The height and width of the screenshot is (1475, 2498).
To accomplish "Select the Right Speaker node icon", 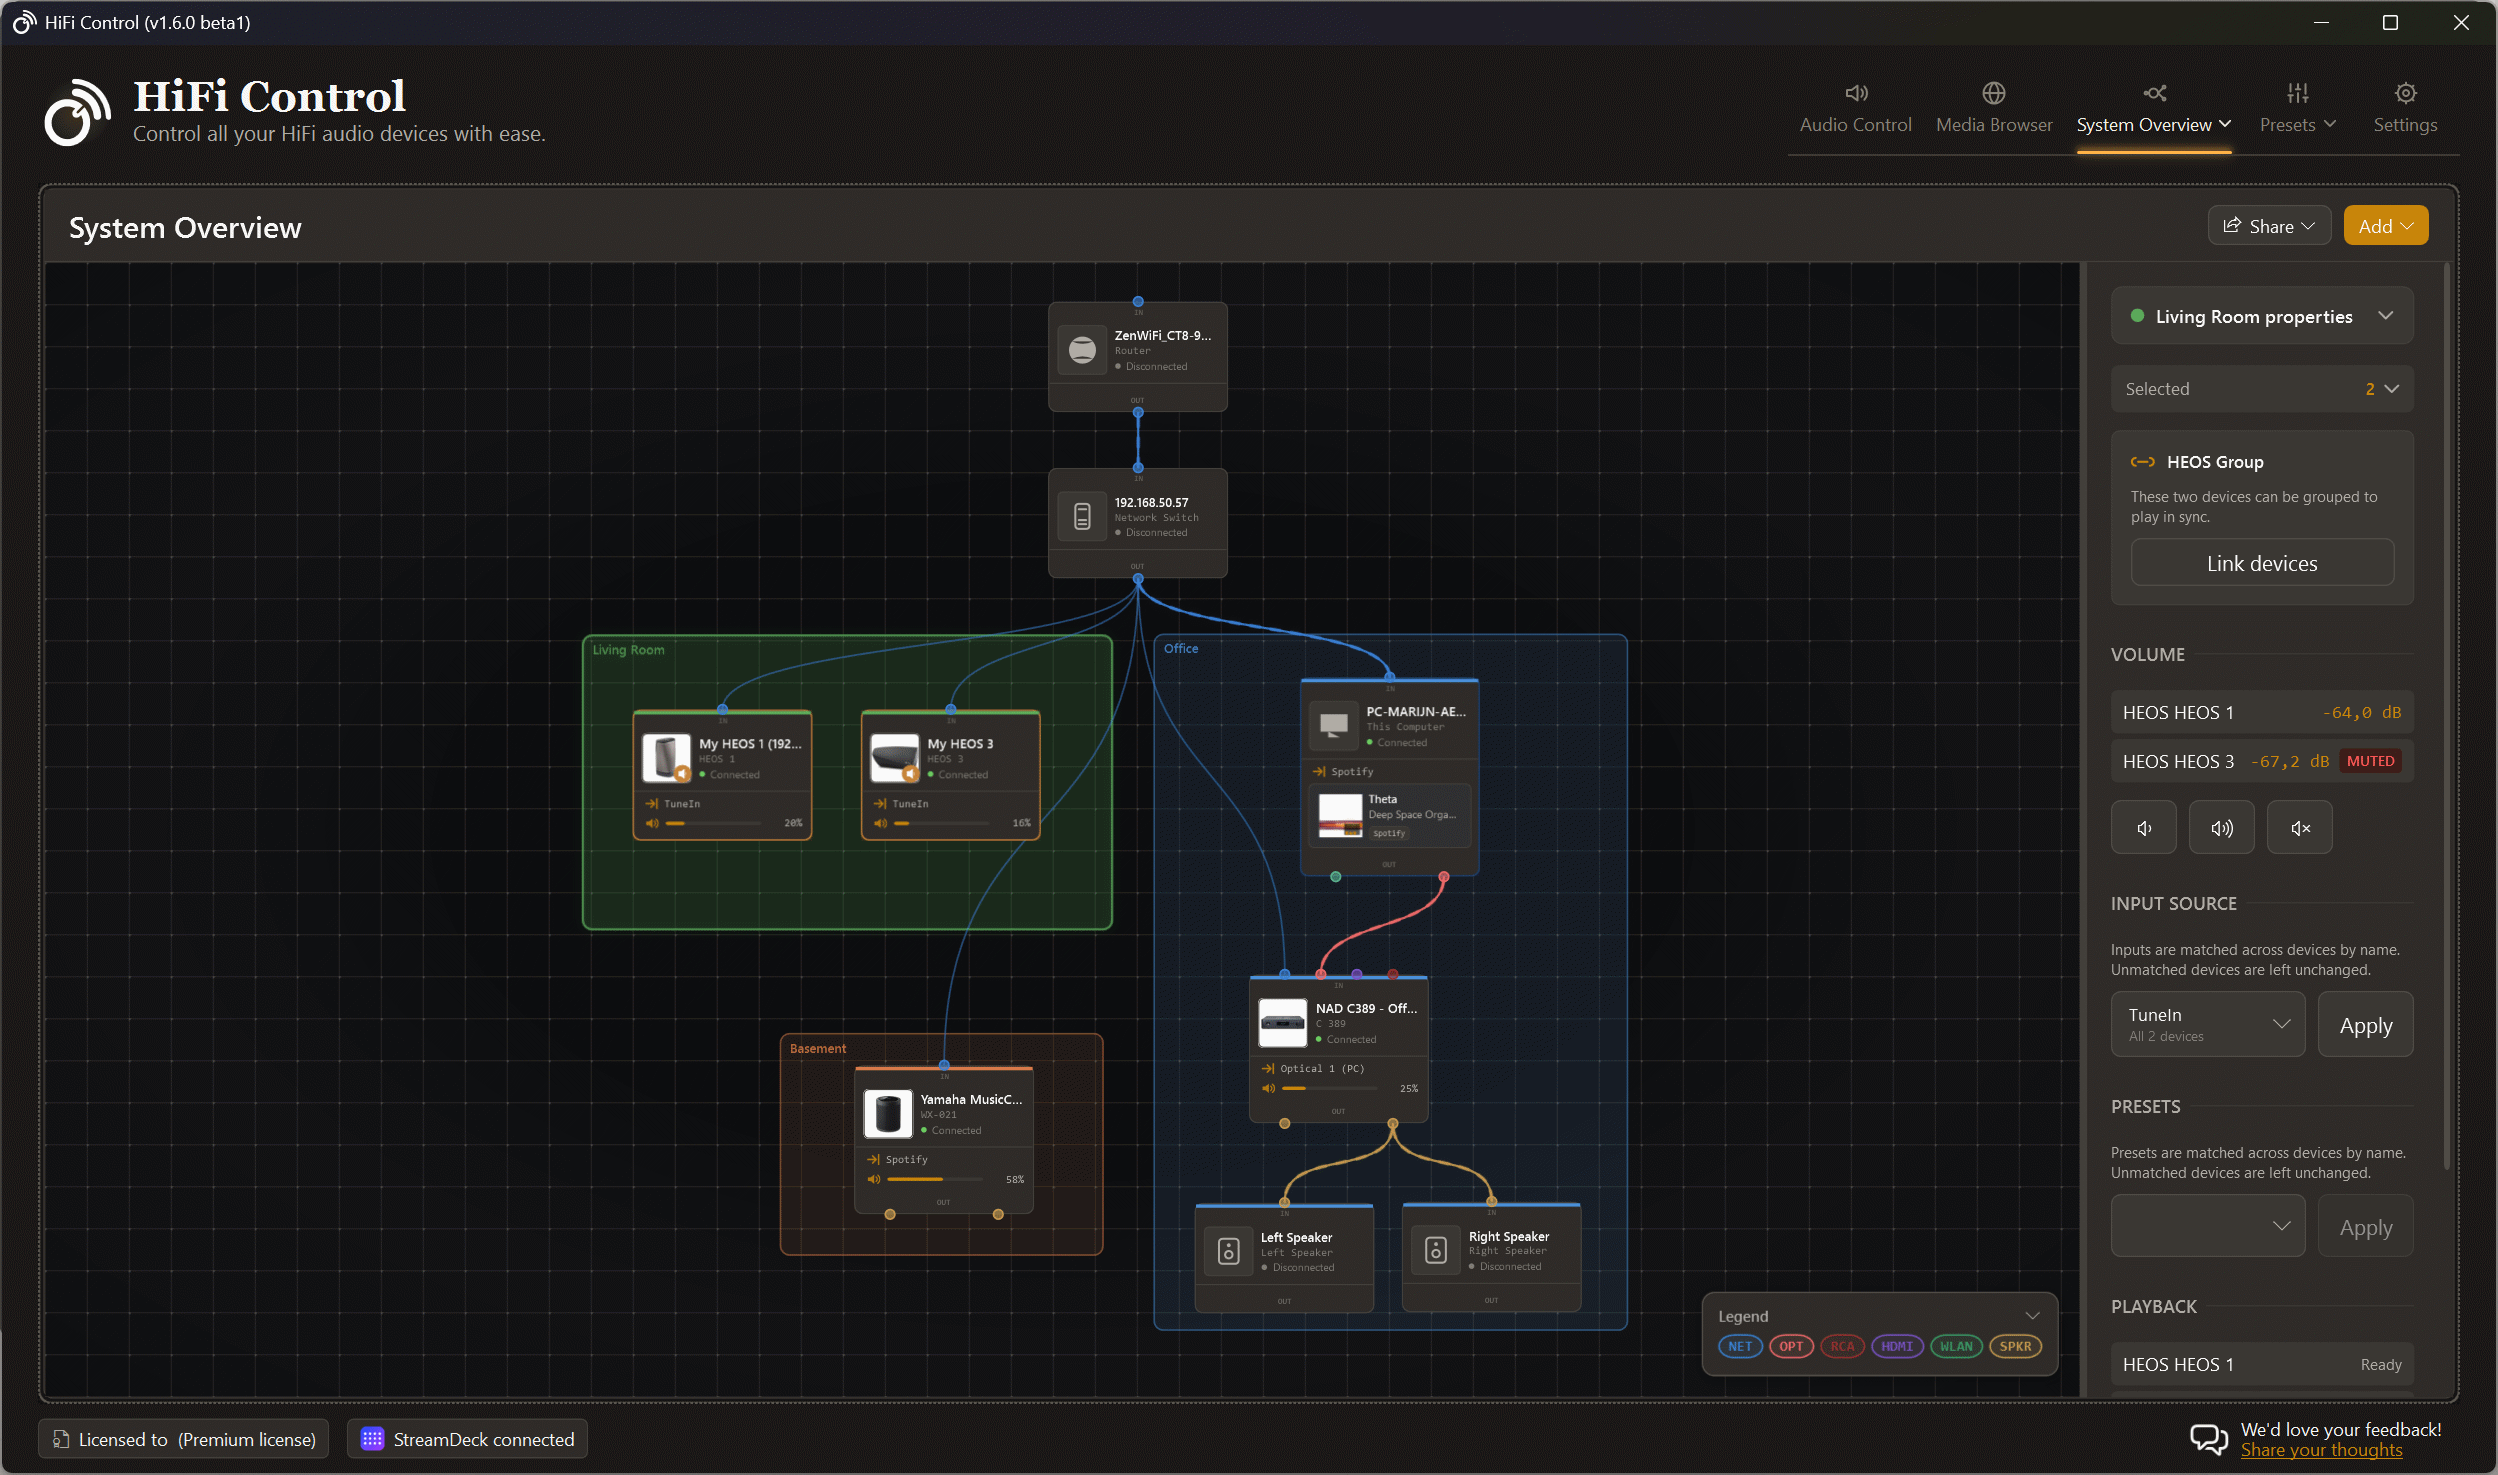I will point(1436,1250).
